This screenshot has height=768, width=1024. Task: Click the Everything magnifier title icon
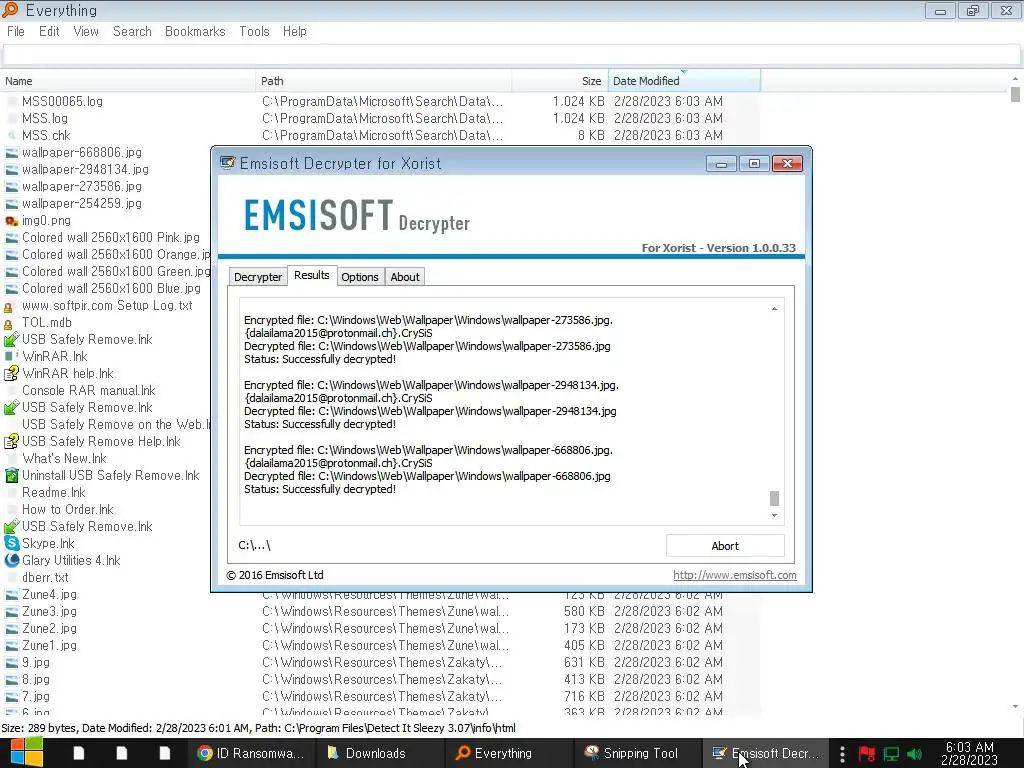(x=10, y=10)
